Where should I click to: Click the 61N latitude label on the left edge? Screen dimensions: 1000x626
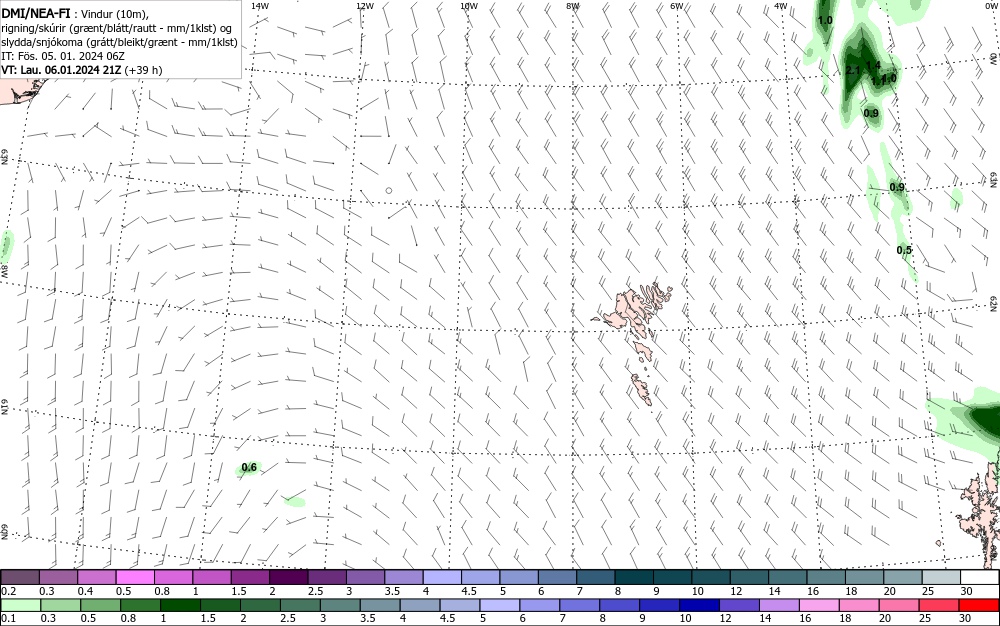tap(5, 407)
